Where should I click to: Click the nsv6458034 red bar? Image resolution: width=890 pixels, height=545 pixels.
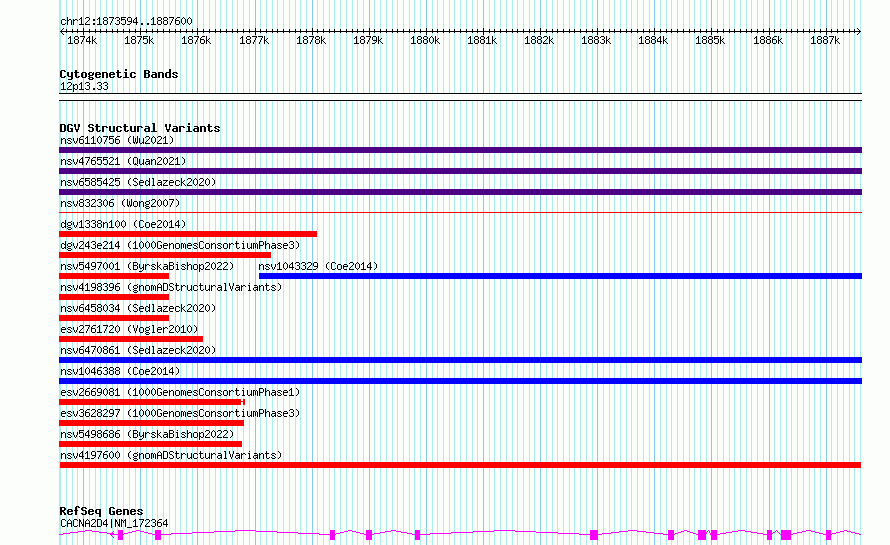coord(114,318)
